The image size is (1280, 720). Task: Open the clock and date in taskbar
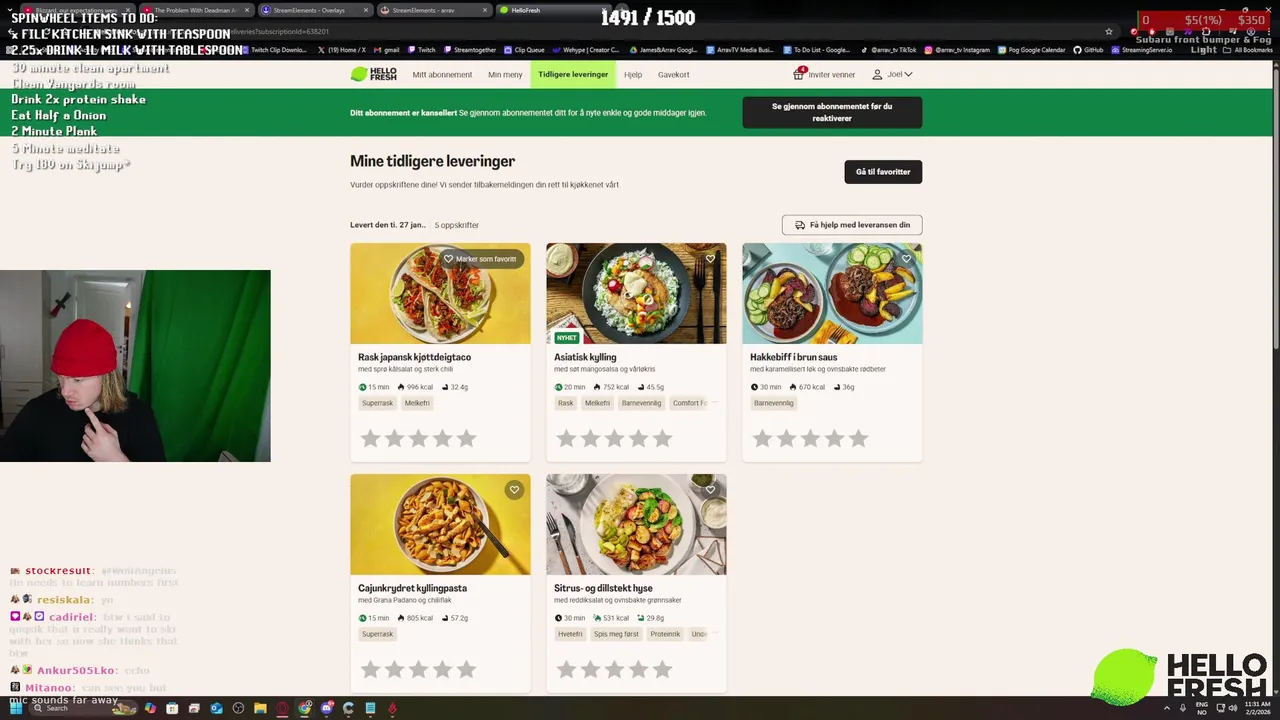(1258, 708)
